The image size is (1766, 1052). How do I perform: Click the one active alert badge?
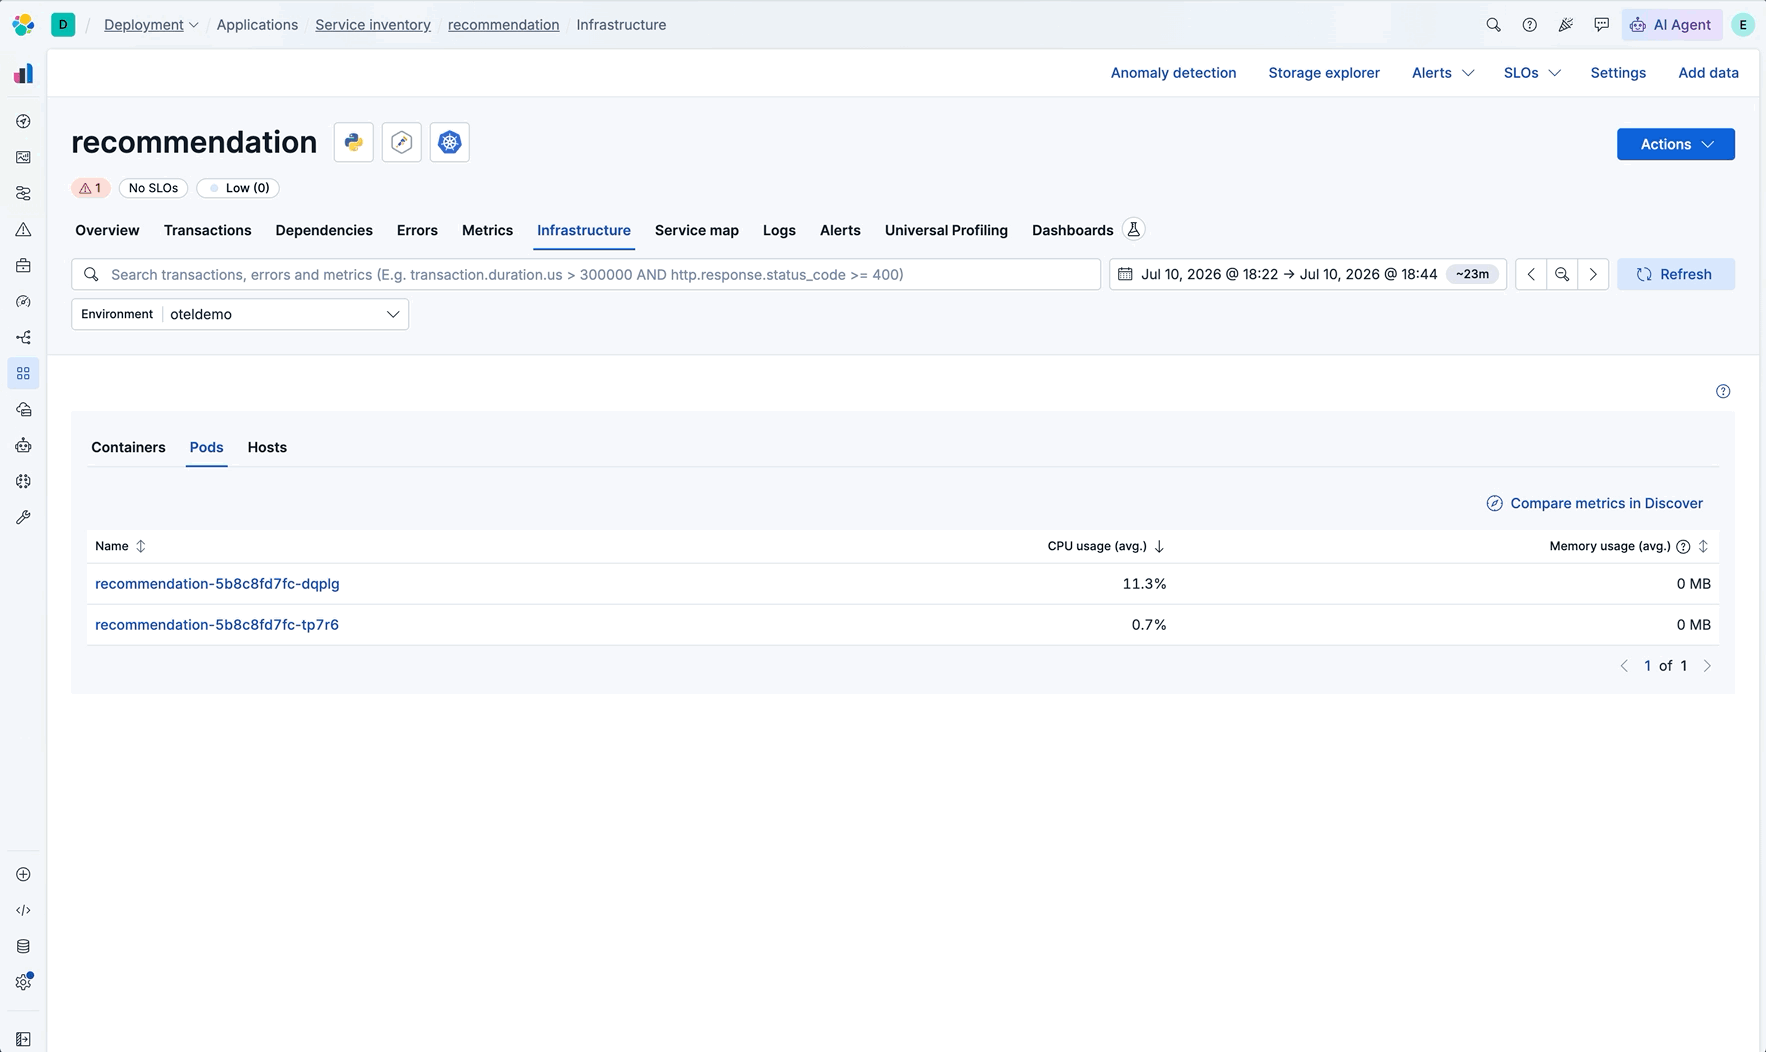pos(90,188)
